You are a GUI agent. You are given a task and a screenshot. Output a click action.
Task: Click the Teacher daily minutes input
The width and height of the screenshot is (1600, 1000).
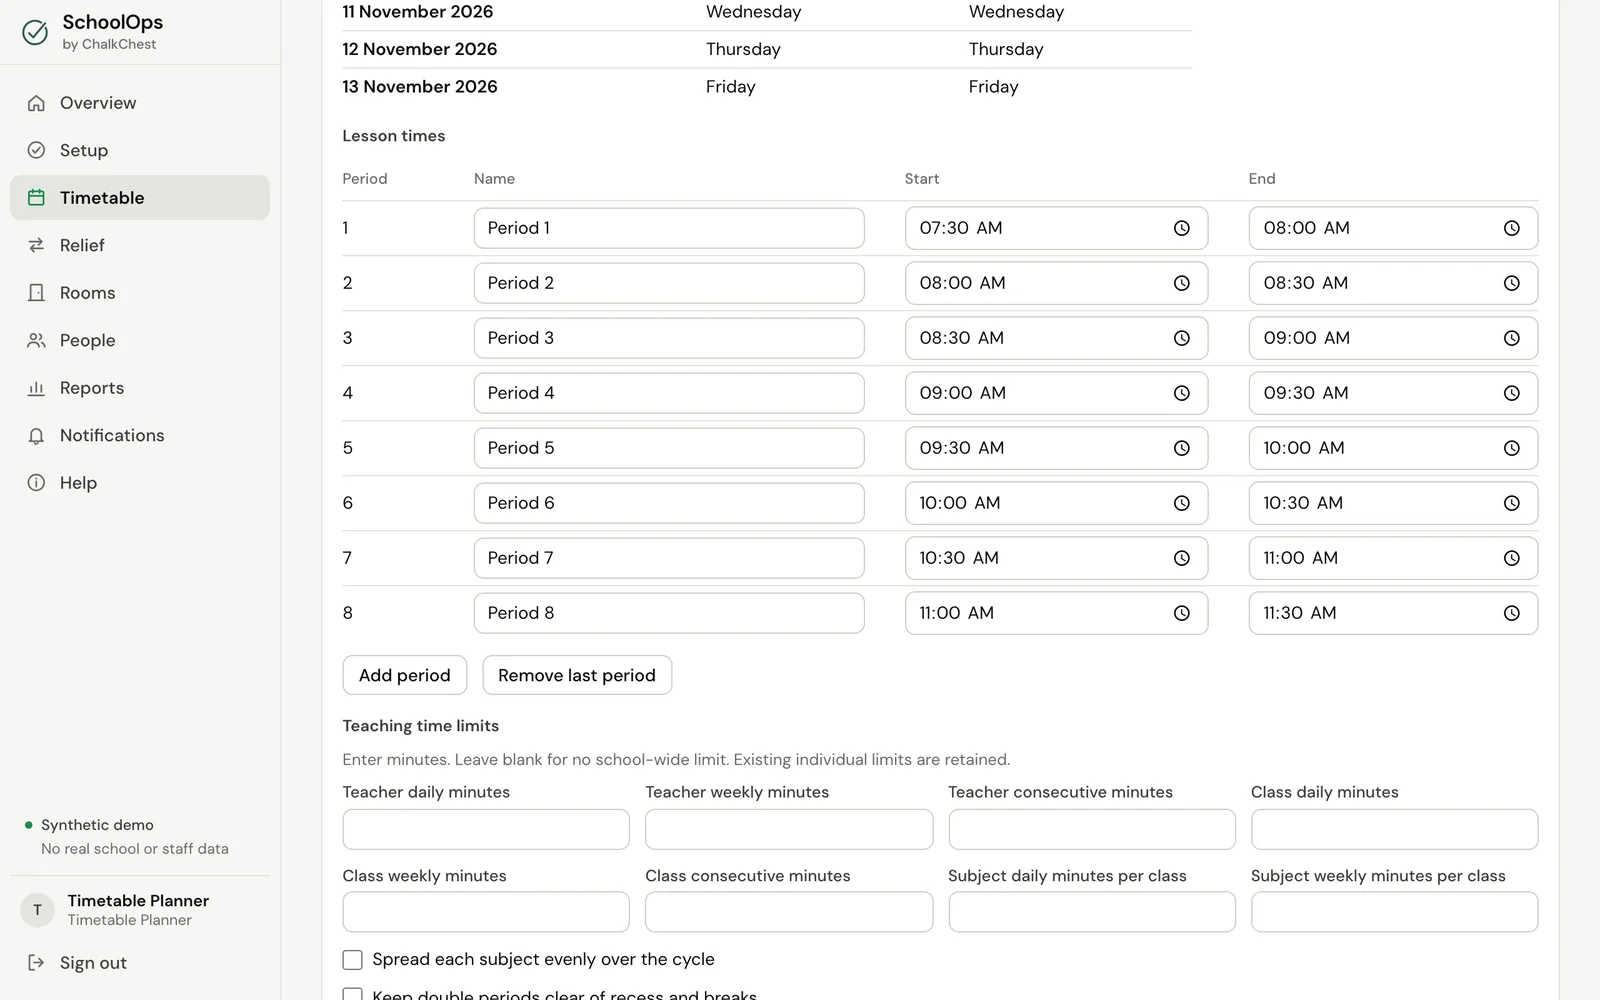pos(486,829)
